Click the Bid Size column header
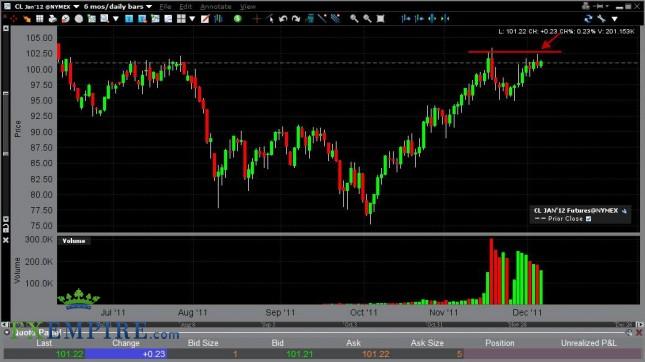 point(203,343)
